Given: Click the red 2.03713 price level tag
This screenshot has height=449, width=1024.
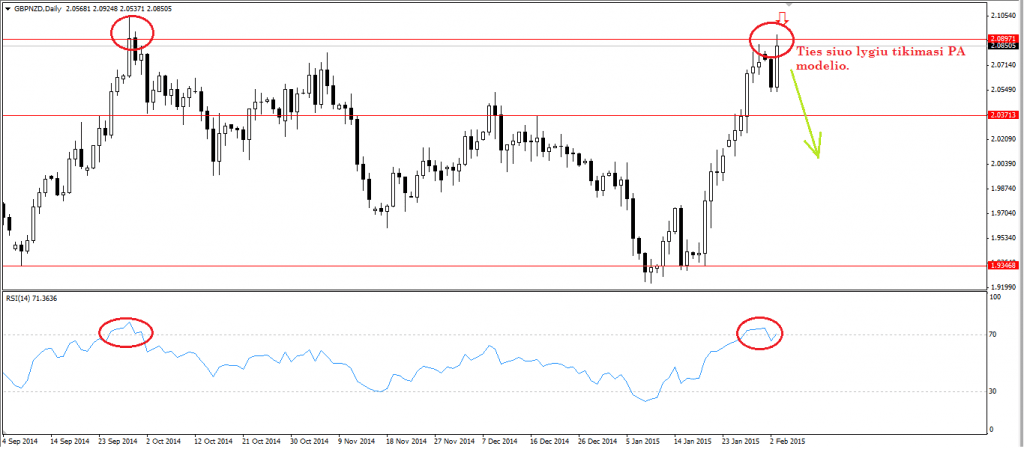Looking at the screenshot, I should pyautogui.click(x=1002, y=115).
